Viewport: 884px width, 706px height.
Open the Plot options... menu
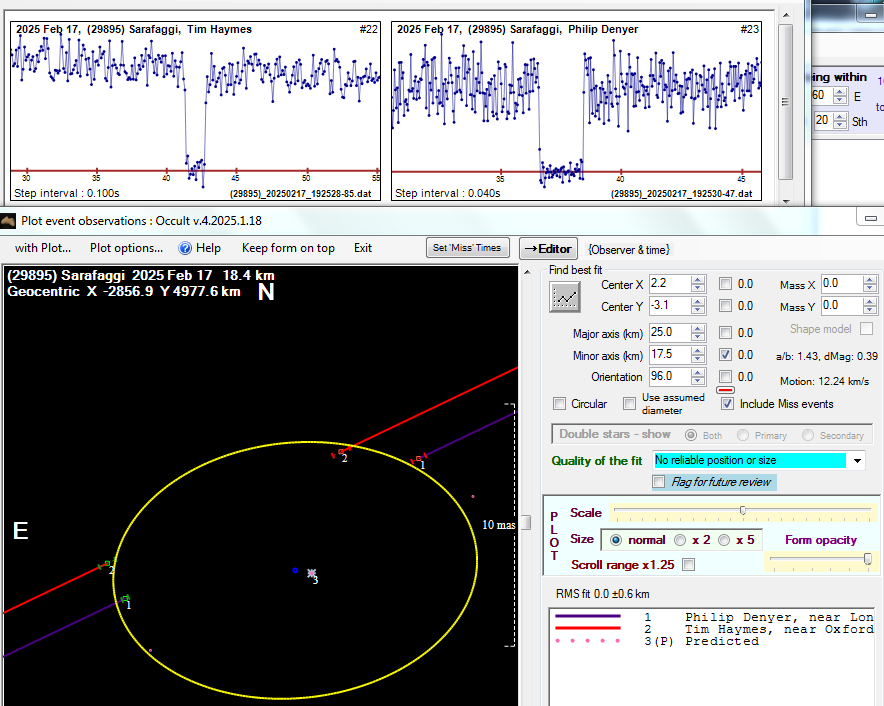126,248
